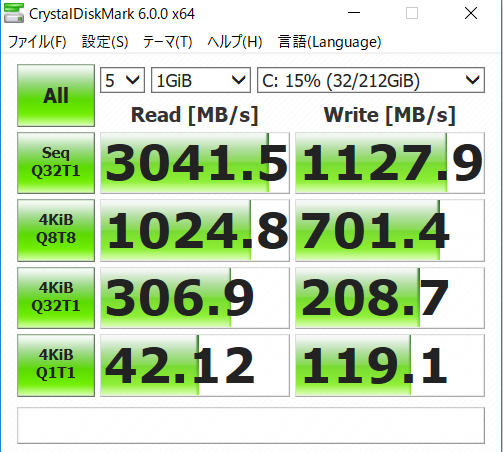Start the Seq Q32T1 test
Image resolution: width=503 pixels, height=452 pixels.
coord(56,163)
